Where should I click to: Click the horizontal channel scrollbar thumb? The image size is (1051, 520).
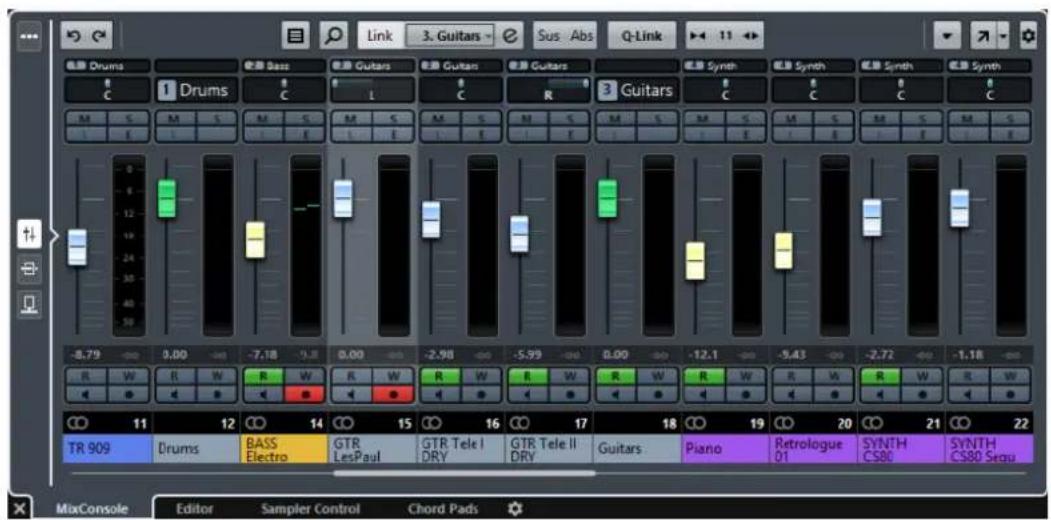464,473
